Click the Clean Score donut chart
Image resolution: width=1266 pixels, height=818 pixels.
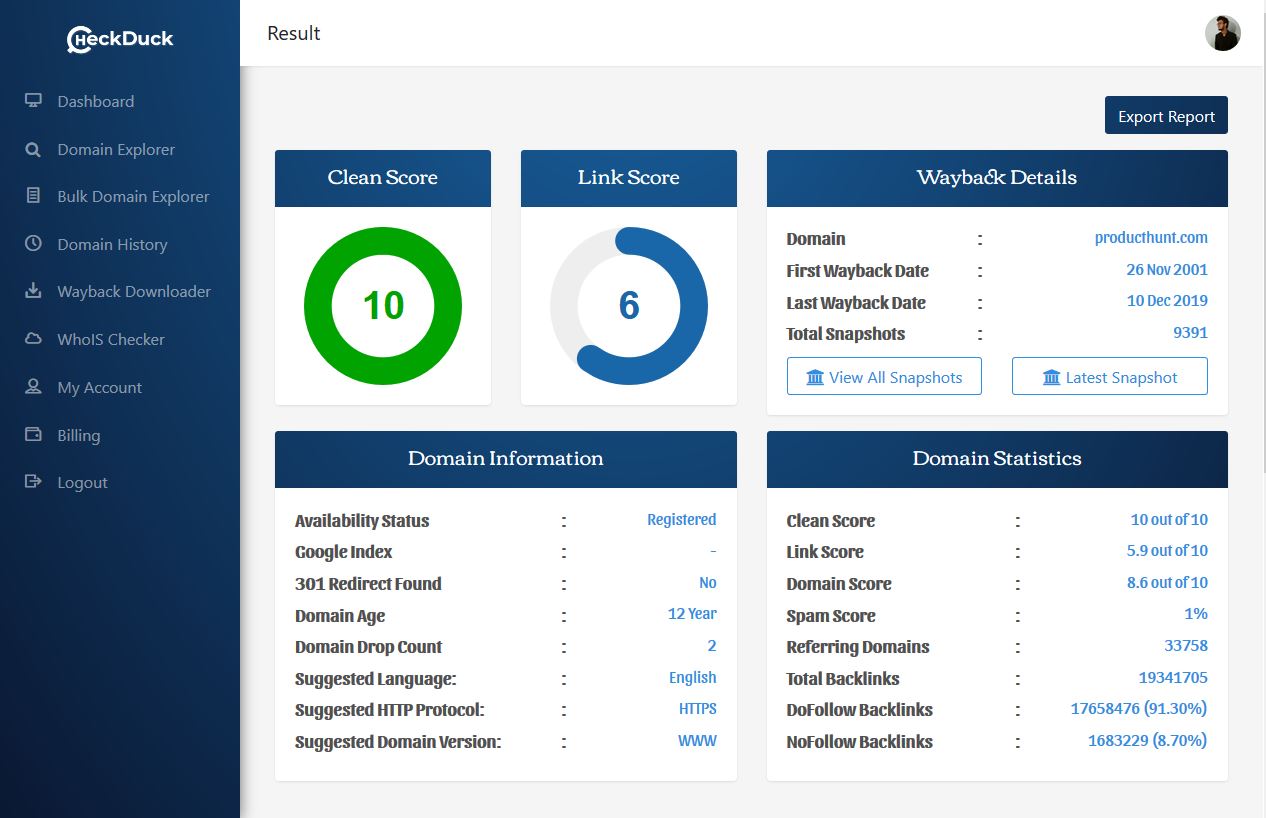[x=382, y=306]
